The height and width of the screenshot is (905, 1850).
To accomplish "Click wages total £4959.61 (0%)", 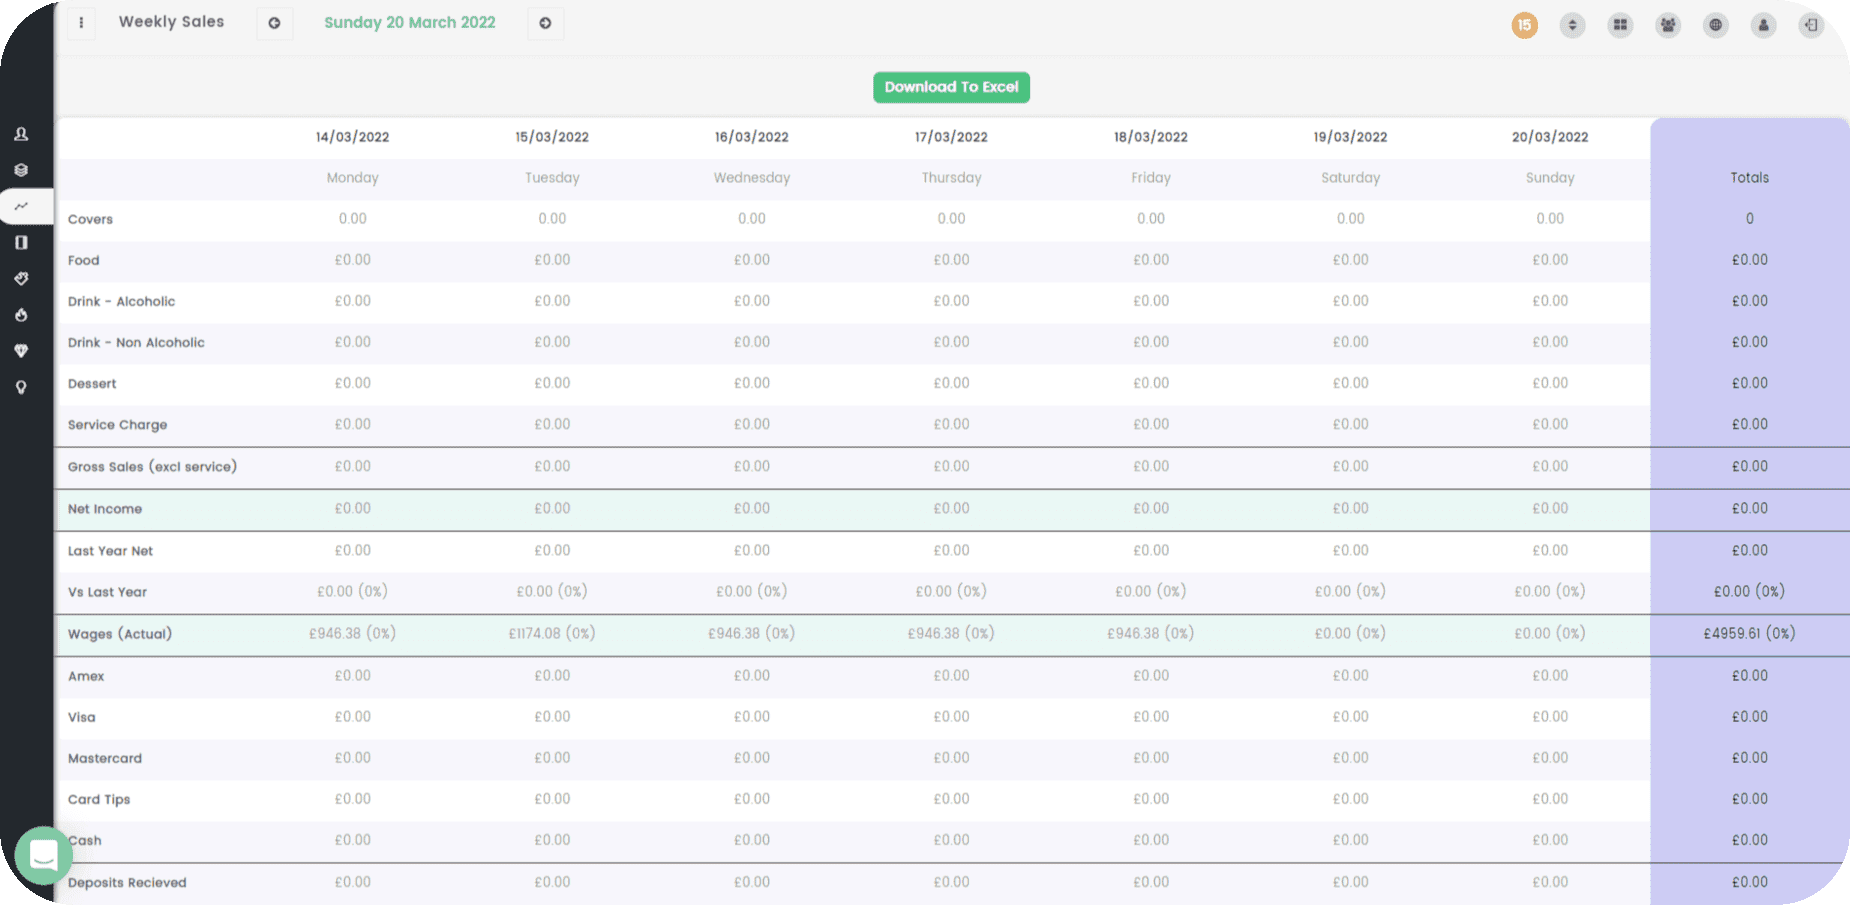I will coord(1750,633).
